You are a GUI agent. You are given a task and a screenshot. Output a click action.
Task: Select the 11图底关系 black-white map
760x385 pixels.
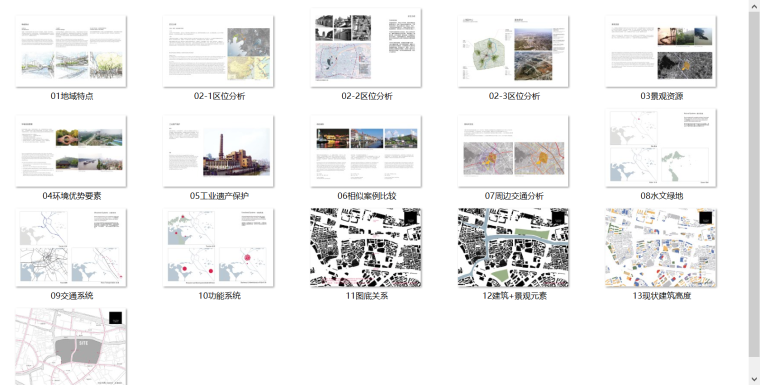coord(366,248)
